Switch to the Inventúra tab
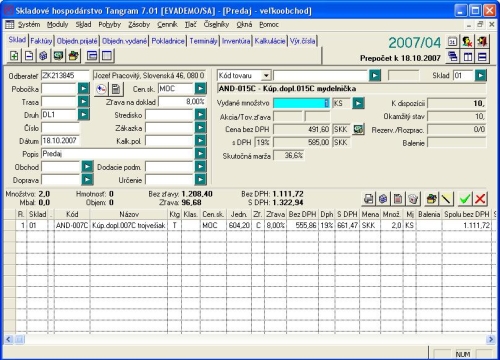The height and width of the screenshot is (360, 500). tap(236, 41)
